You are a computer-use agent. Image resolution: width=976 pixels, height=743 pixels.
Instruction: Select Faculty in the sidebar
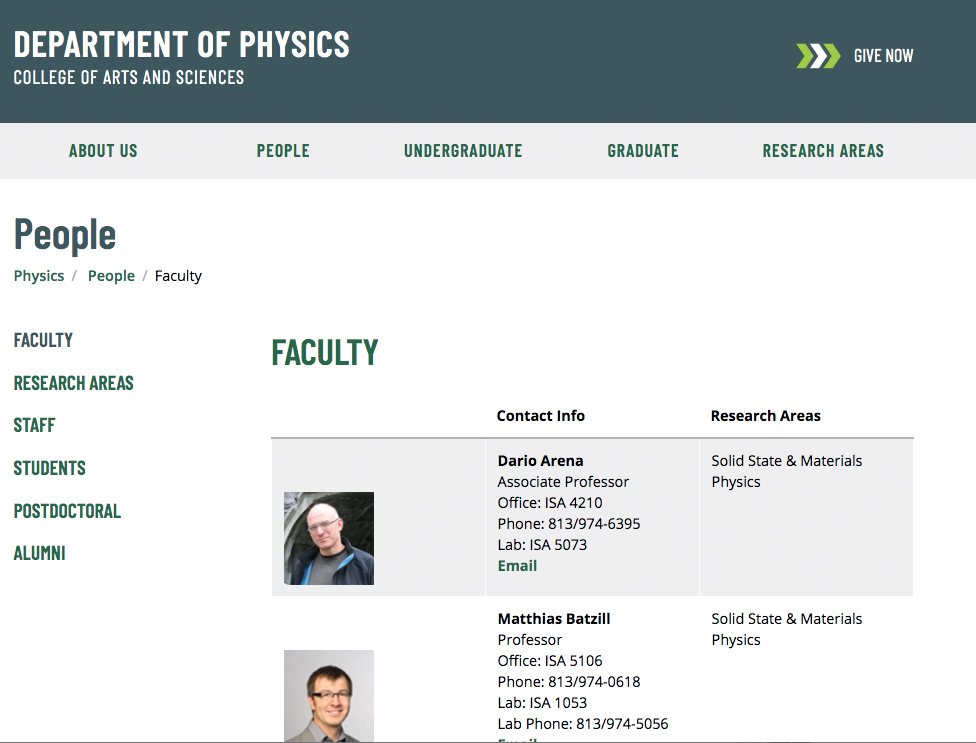(x=43, y=340)
